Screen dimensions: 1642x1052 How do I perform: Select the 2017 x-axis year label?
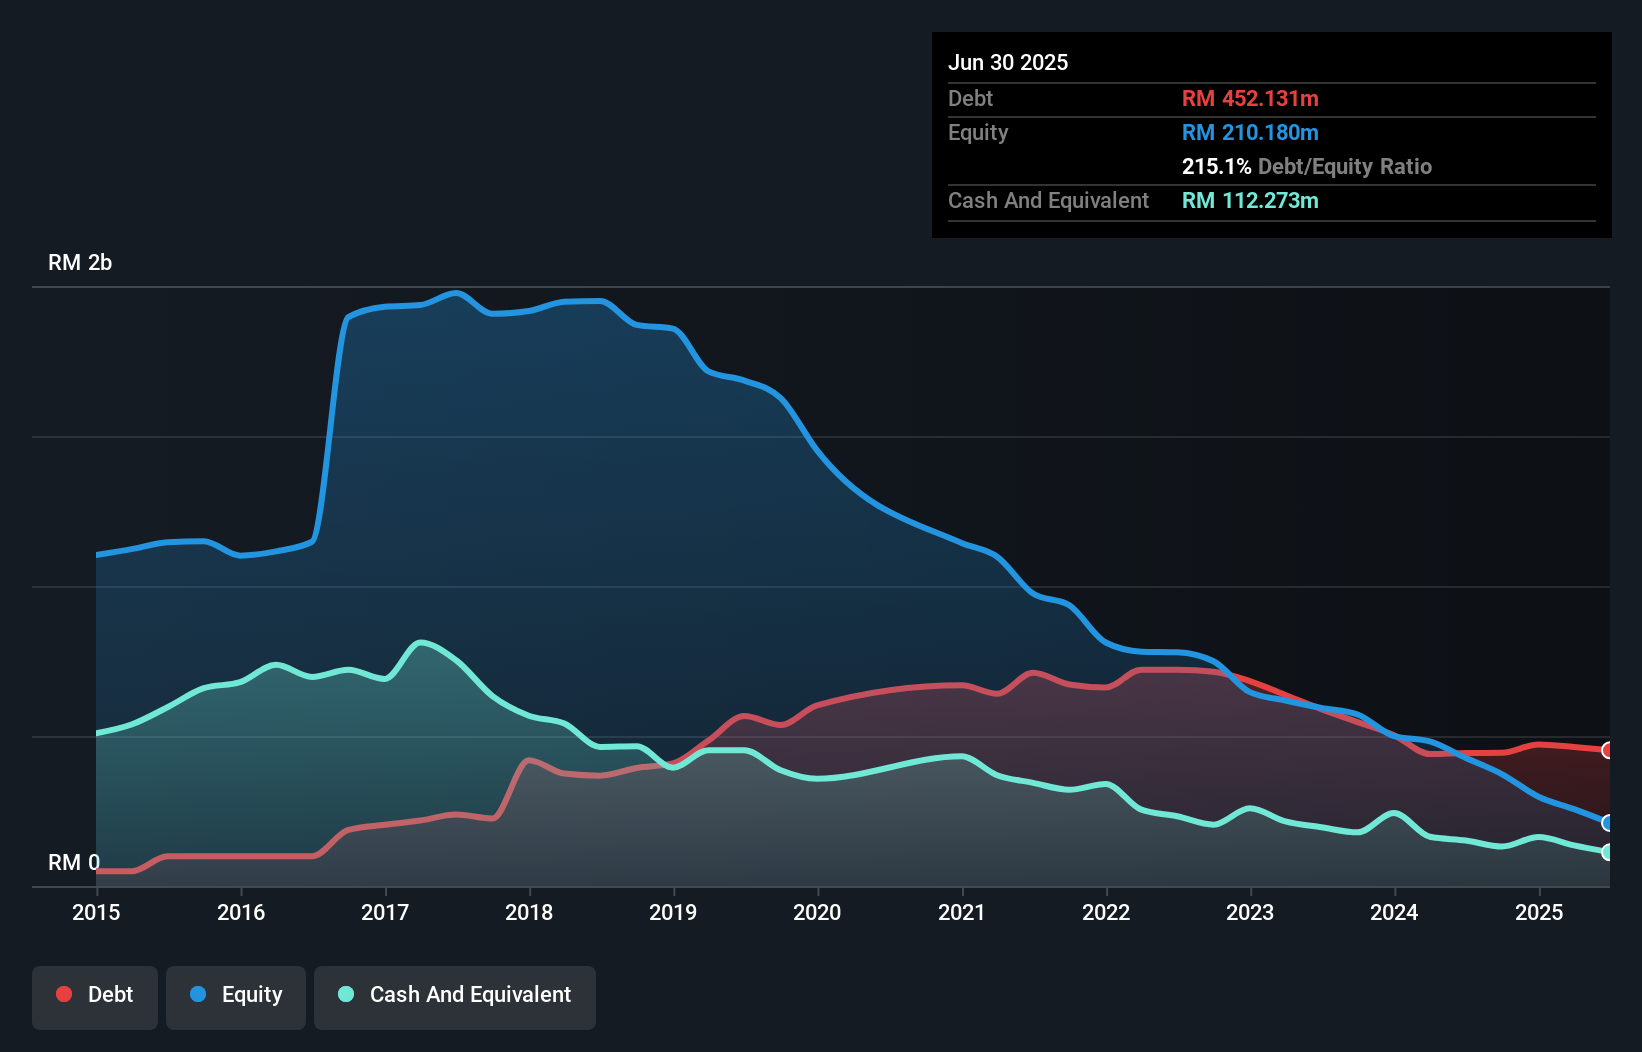[385, 912]
